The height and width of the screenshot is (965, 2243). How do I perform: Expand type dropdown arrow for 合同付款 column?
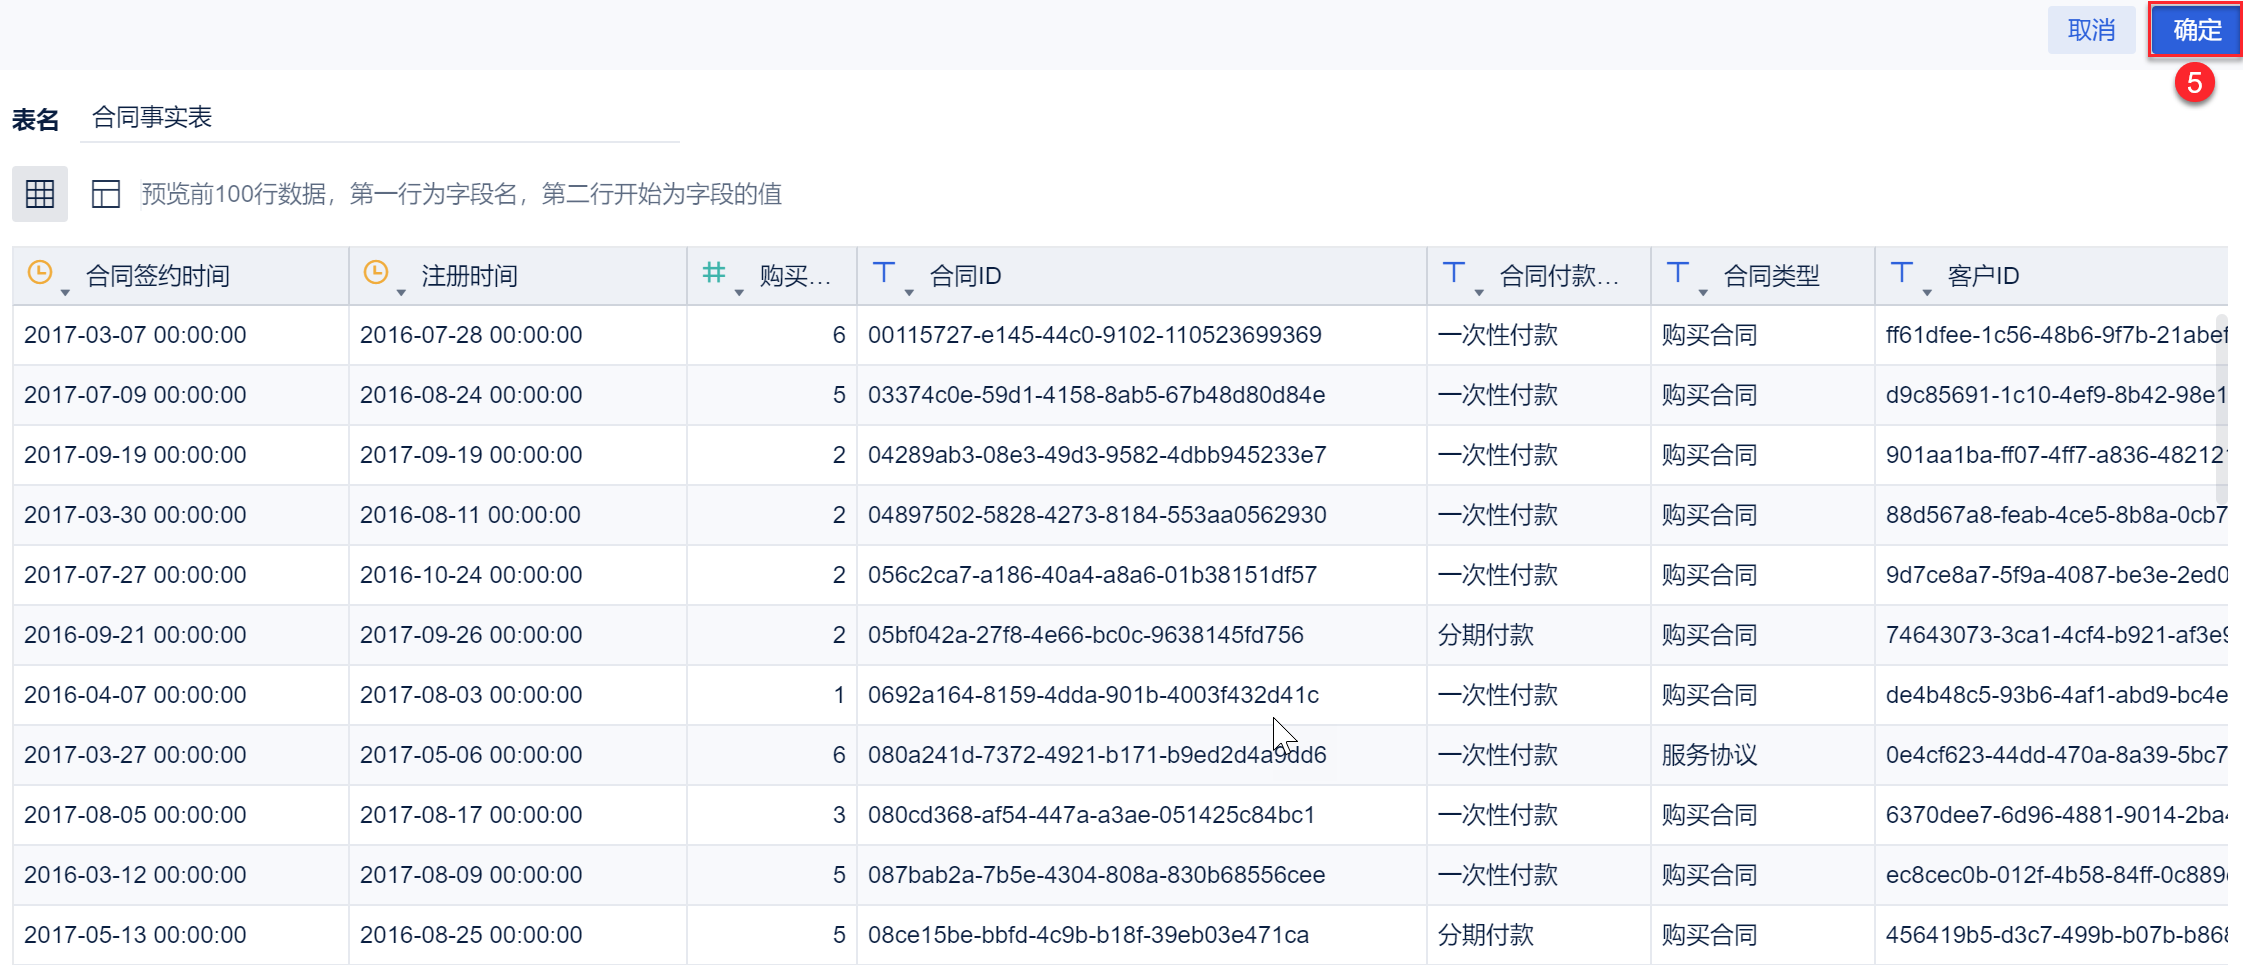[1479, 292]
